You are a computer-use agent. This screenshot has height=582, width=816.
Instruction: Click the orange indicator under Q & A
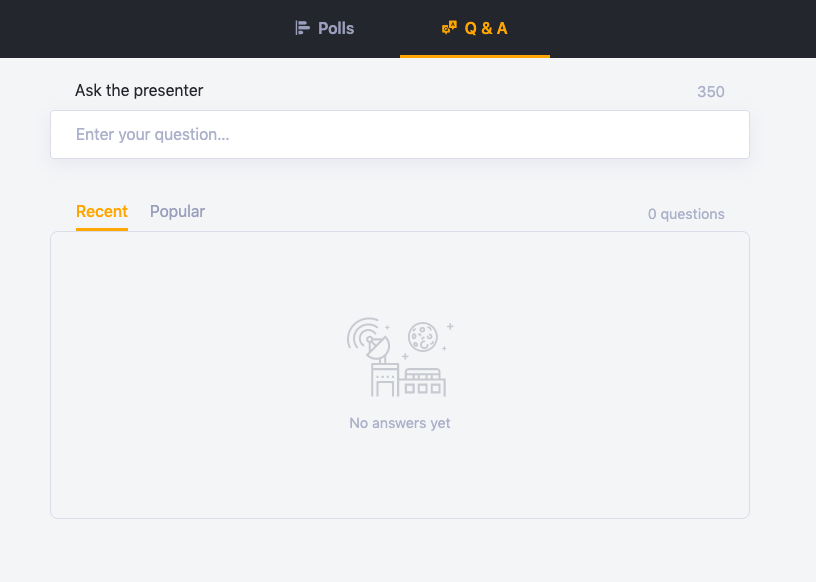[x=475, y=56]
